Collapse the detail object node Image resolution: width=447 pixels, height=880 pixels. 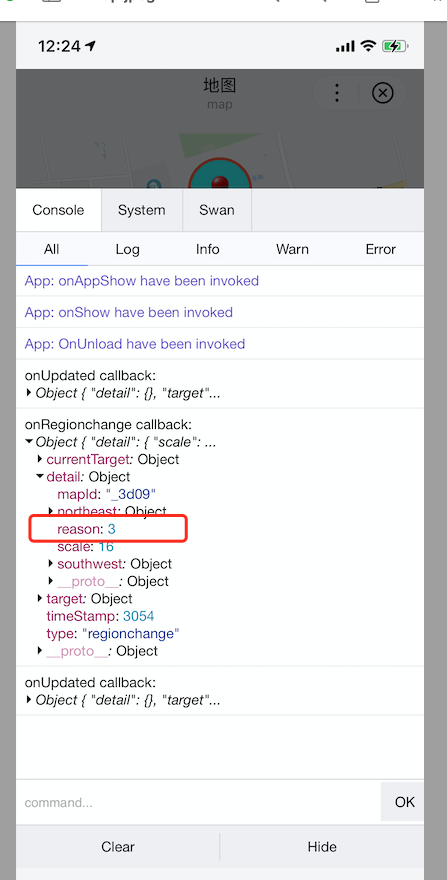tap(40, 476)
